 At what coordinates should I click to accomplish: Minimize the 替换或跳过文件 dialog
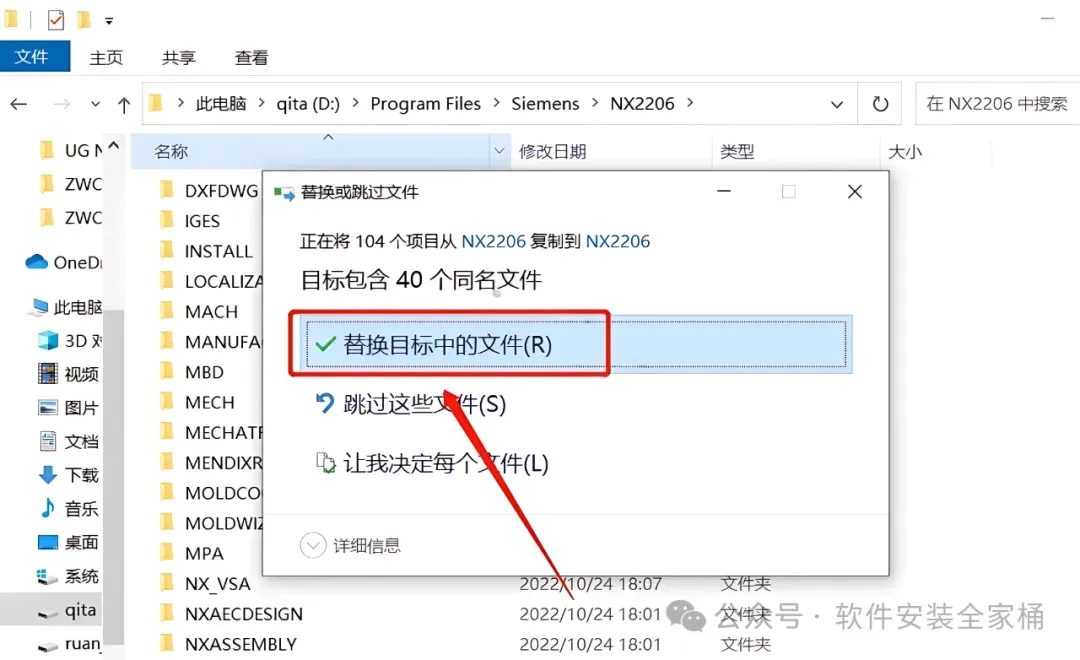click(x=724, y=191)
